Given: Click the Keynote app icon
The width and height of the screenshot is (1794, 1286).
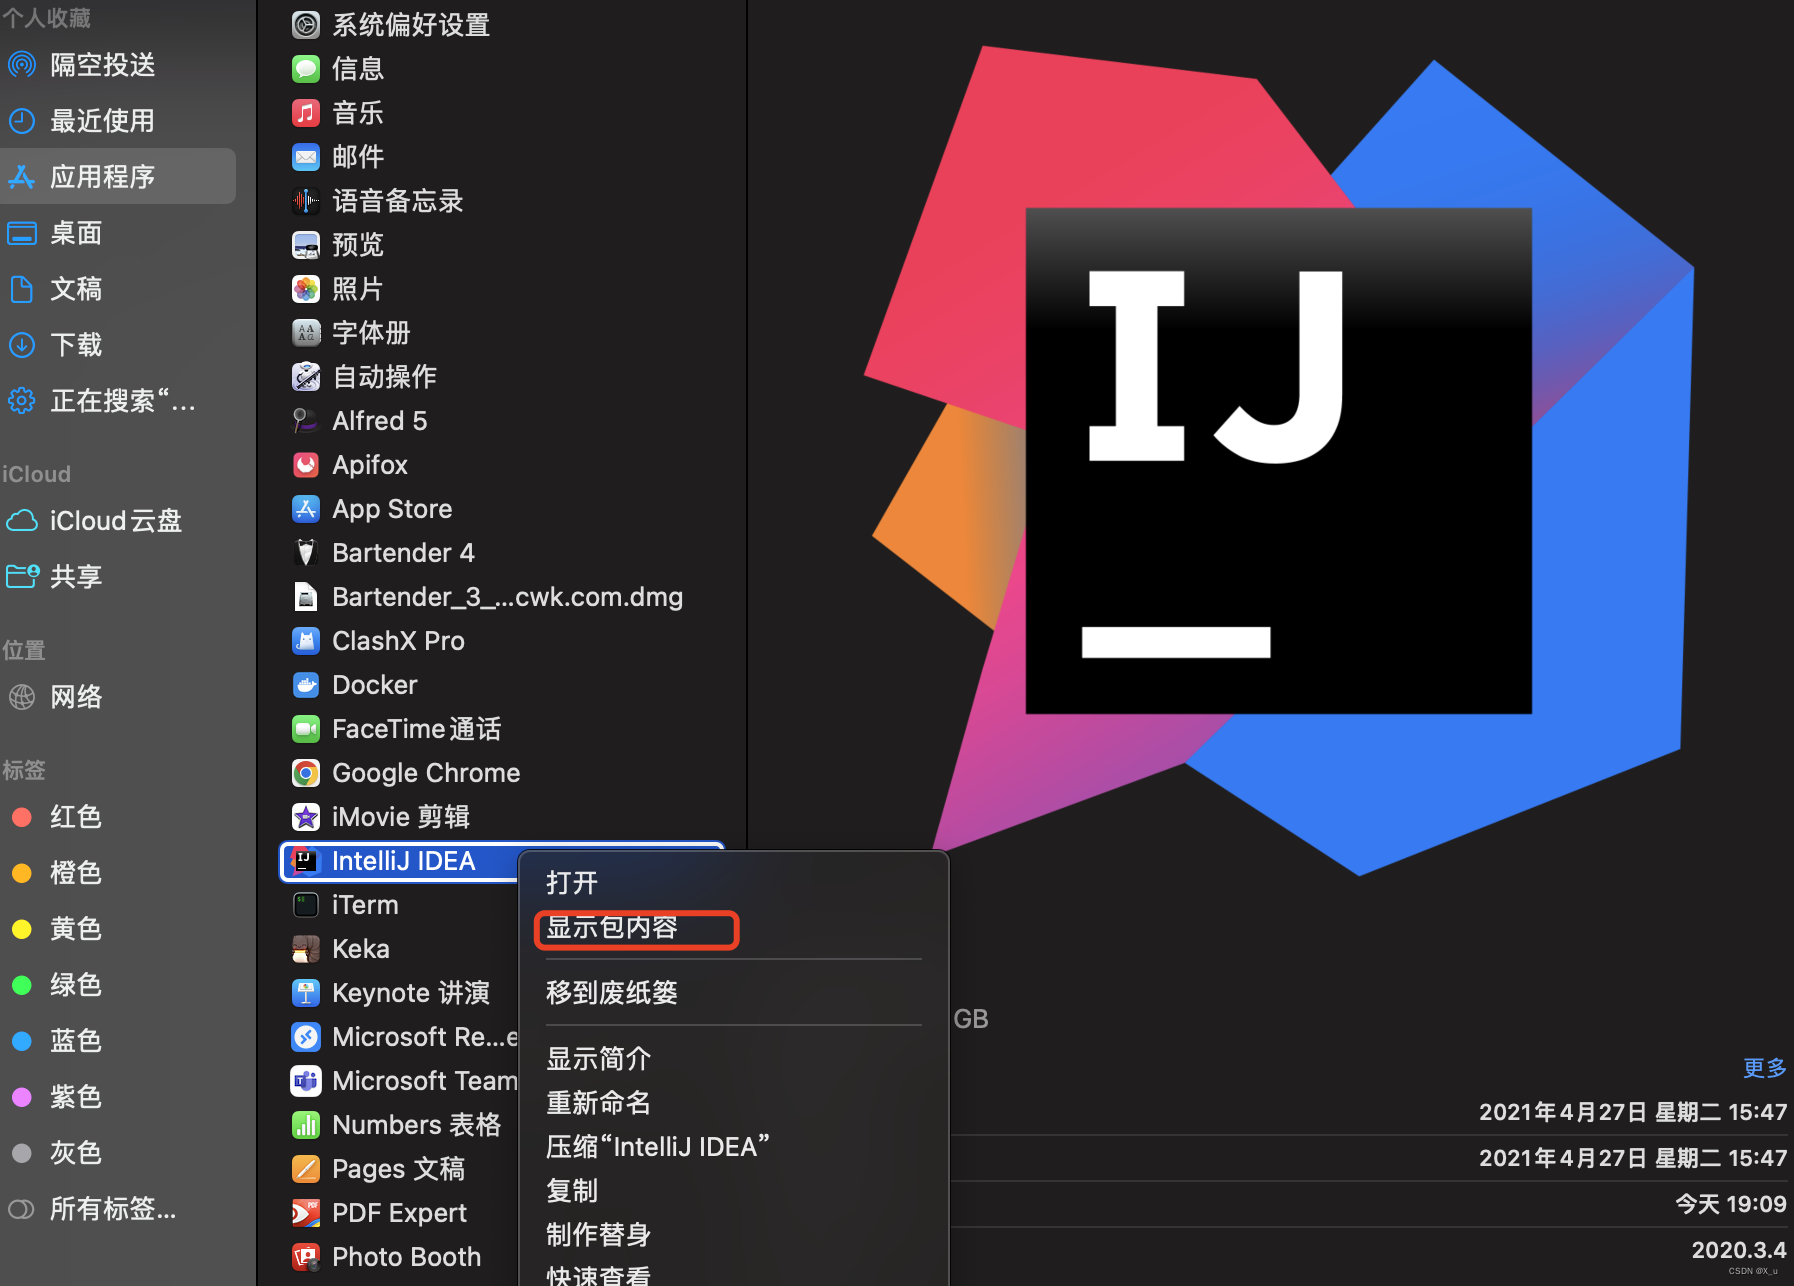Looking at the screenshot, I should point(306,993).
